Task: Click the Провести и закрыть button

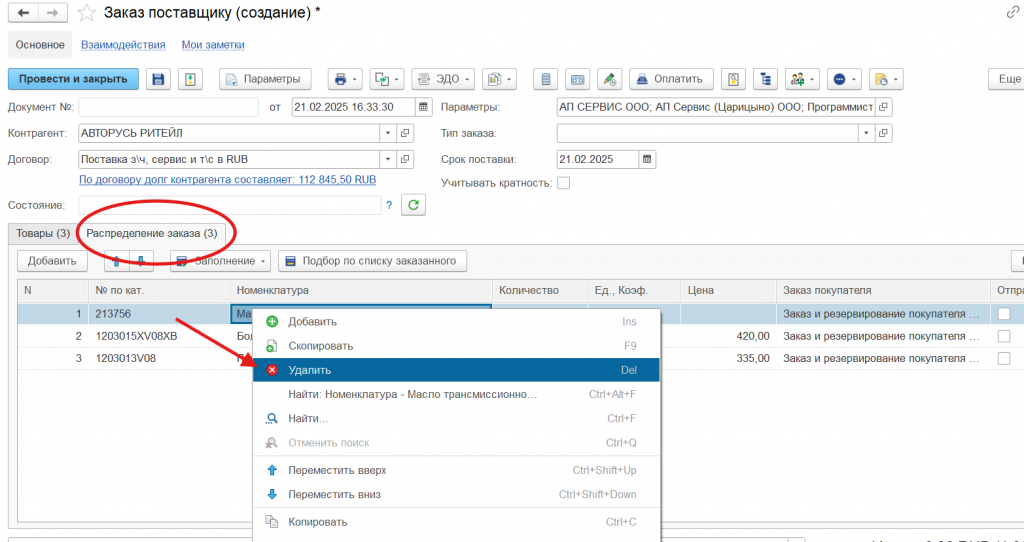Action: [73, 79]
